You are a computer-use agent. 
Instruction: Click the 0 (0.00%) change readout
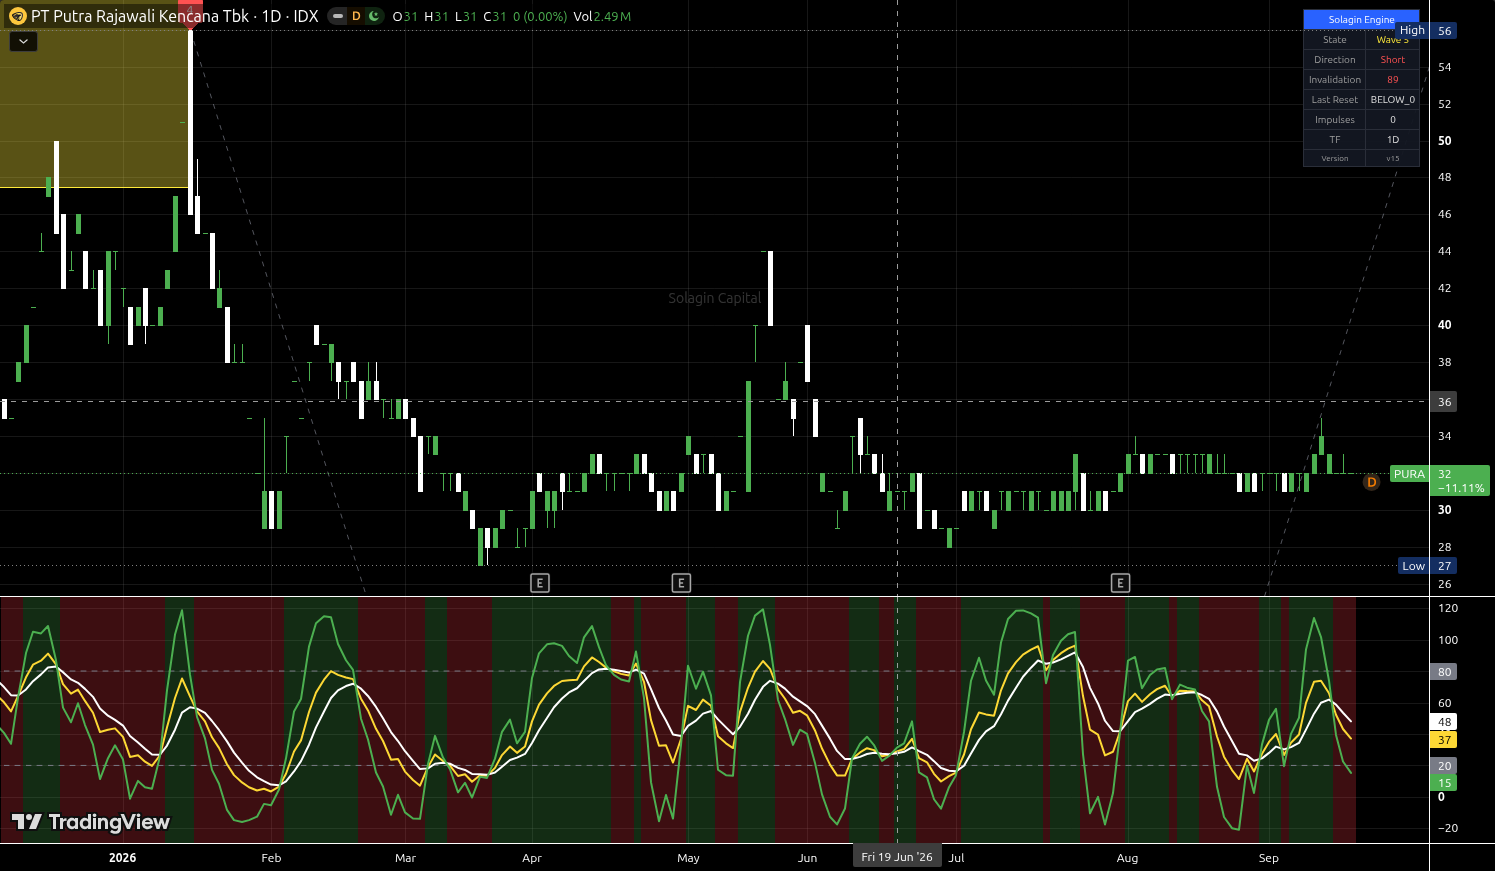pos(540,17)
